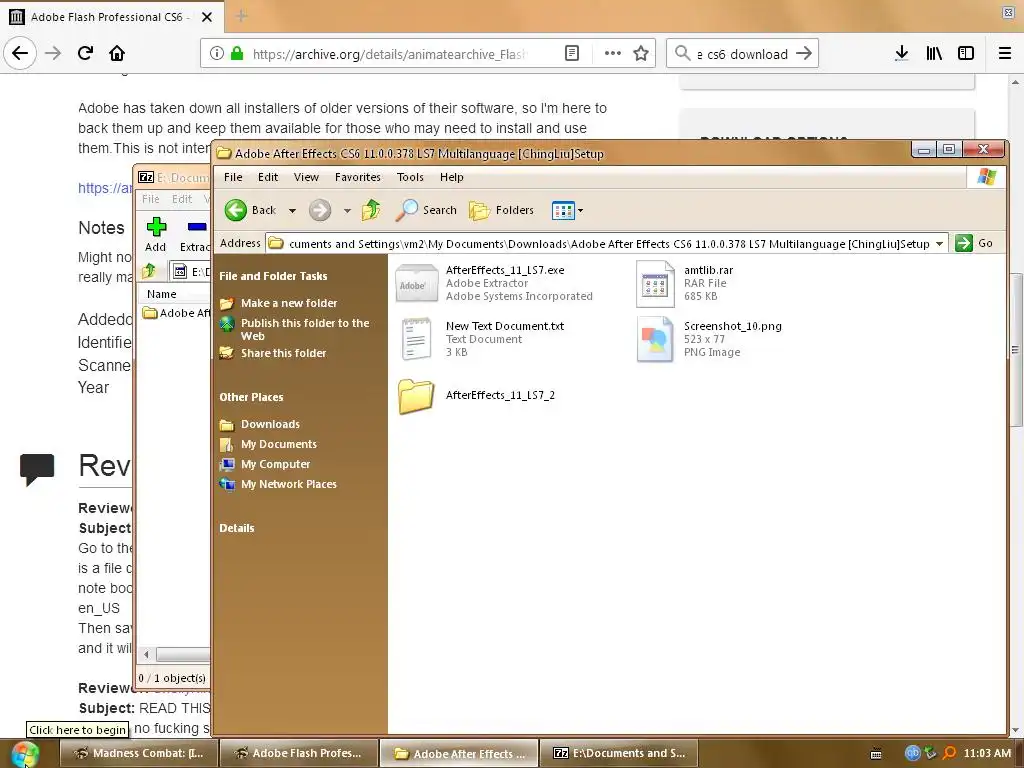Click the orange search icon in system tray
The height and width of the screenshot is (768, 1024).
949,754
